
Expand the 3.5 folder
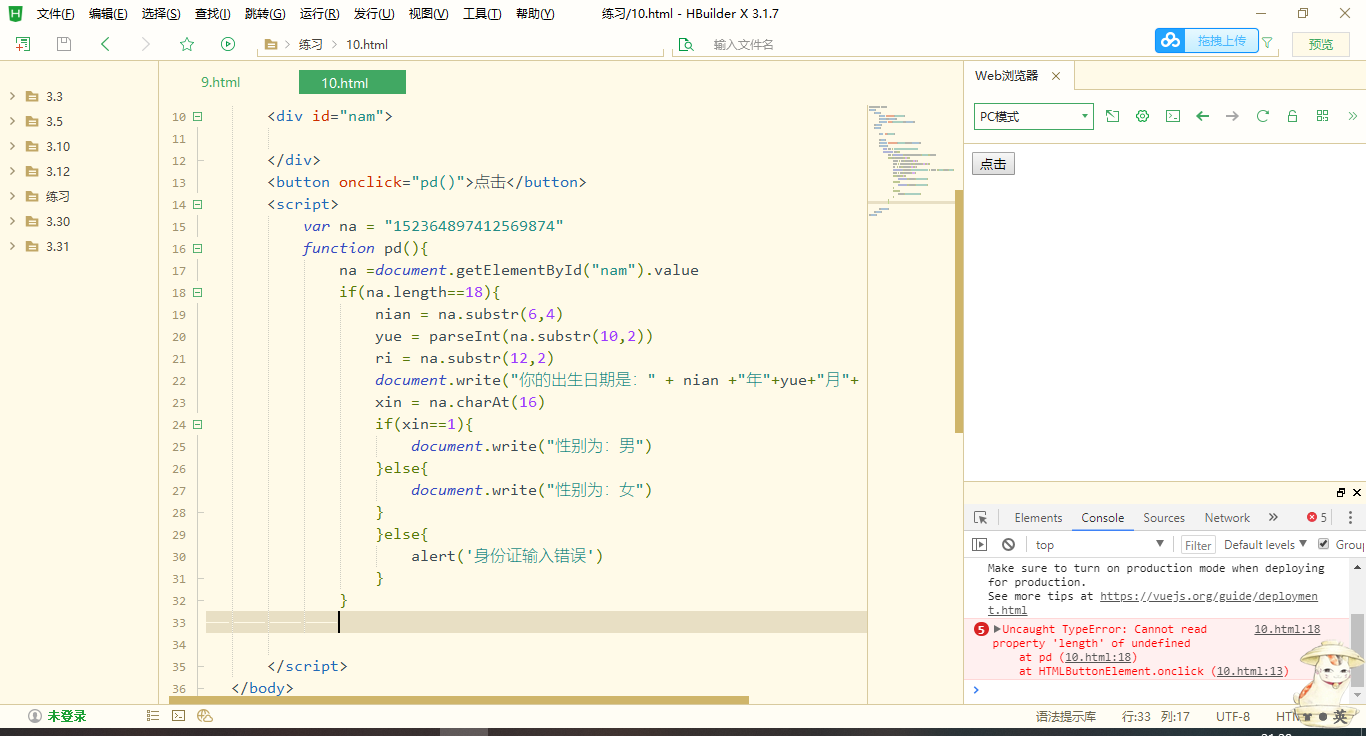pyautogui.click(x=12, y=121)
